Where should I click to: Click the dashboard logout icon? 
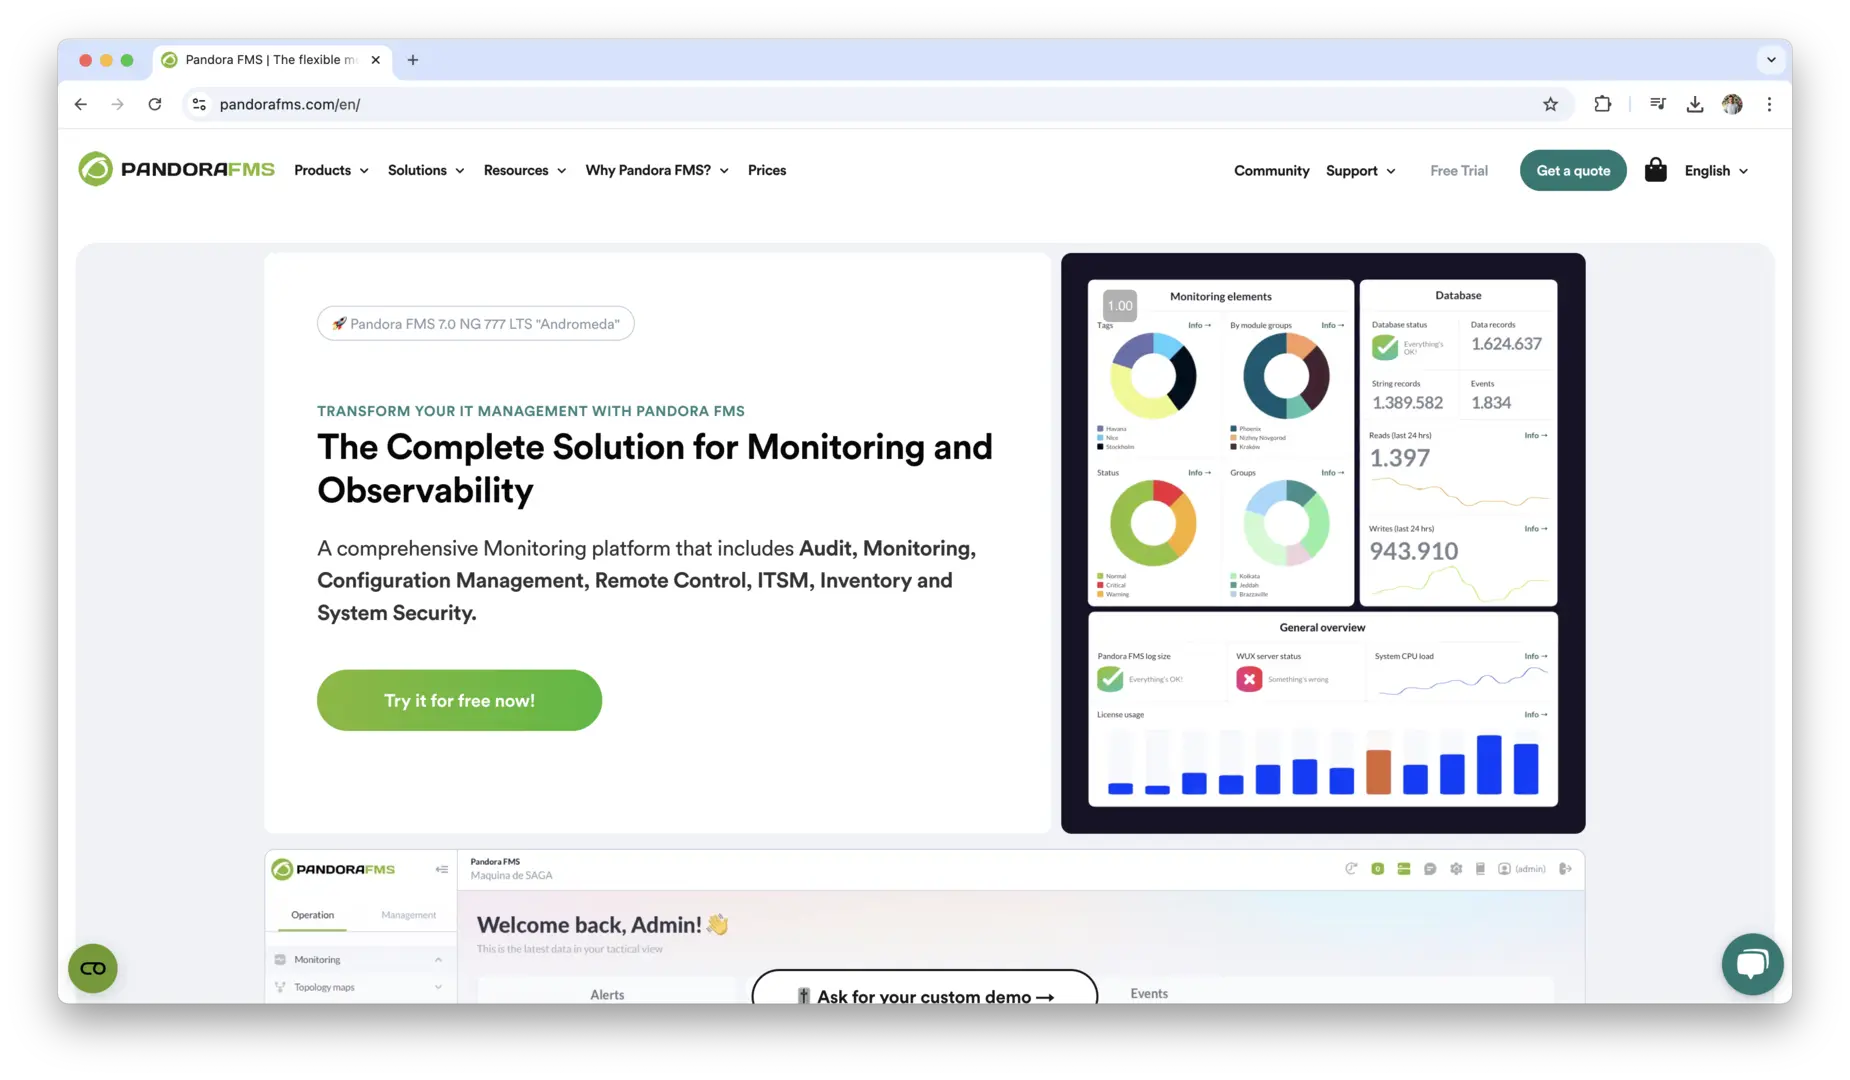[x=1565, y=869]
